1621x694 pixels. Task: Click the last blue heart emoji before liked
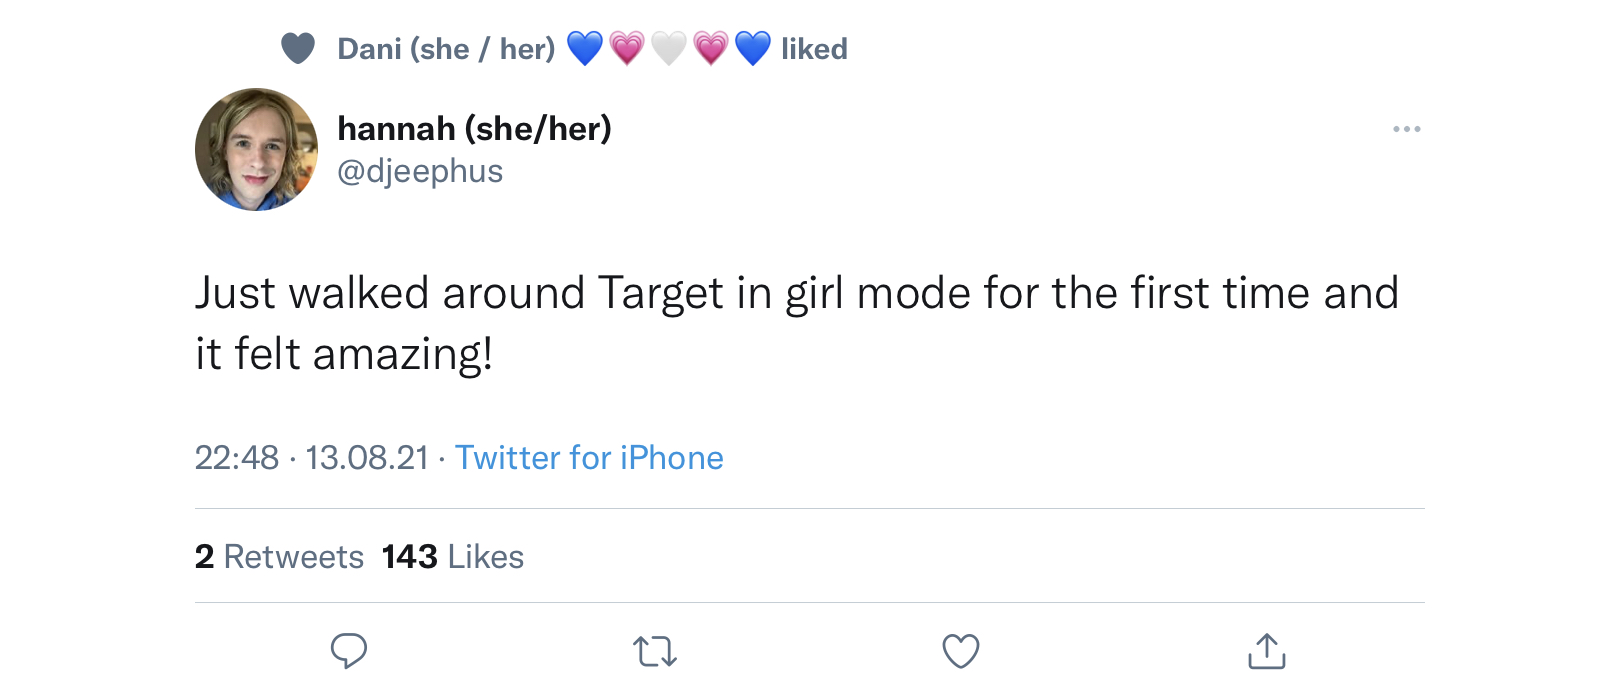pyautogui.click(x=753, y=48)
